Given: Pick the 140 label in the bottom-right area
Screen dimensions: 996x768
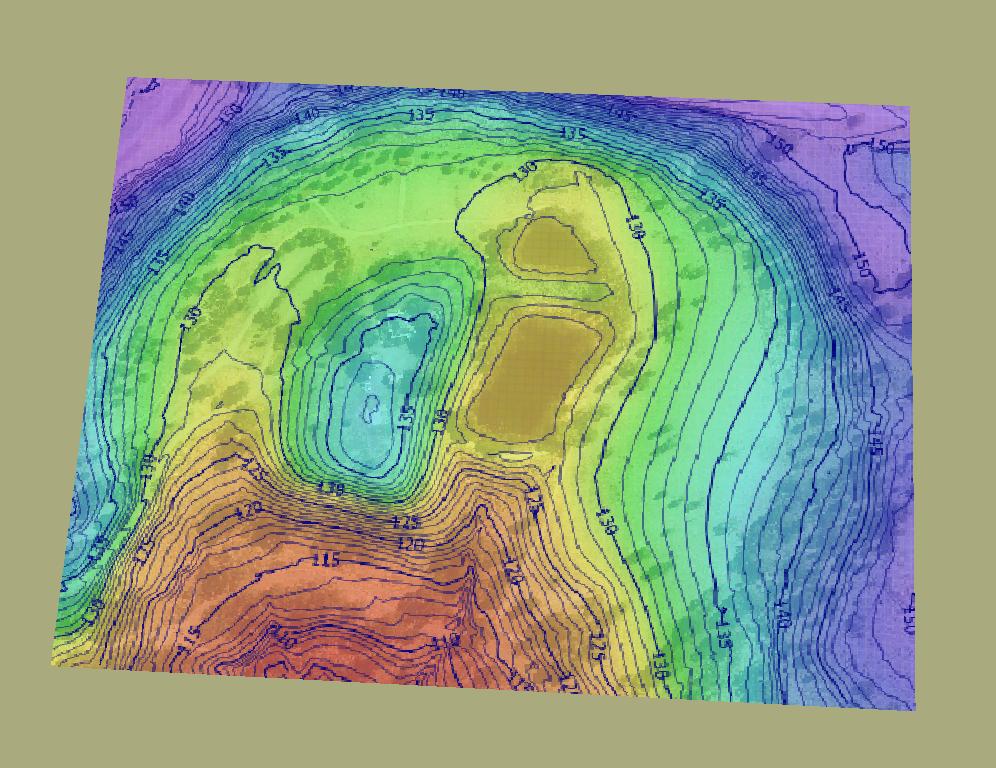Looking at the screenshot, I should click(x=781, y=618).
